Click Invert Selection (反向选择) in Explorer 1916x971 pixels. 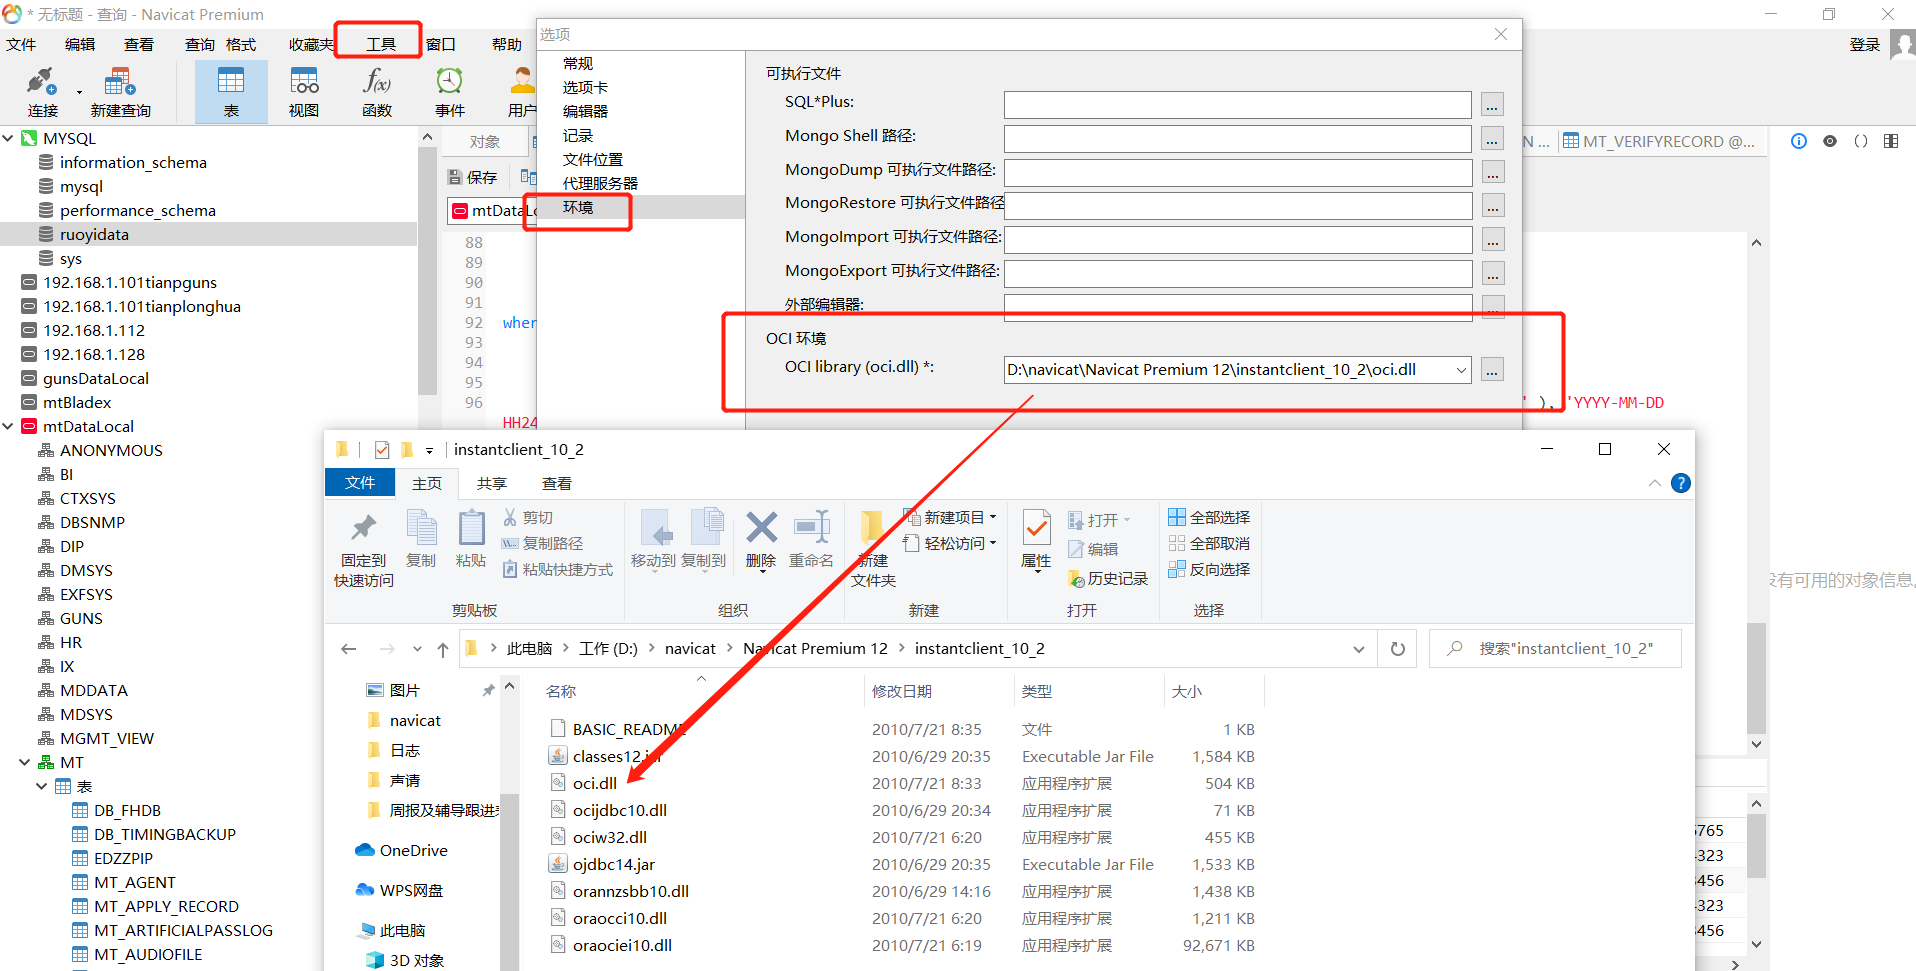(1209, 569)
